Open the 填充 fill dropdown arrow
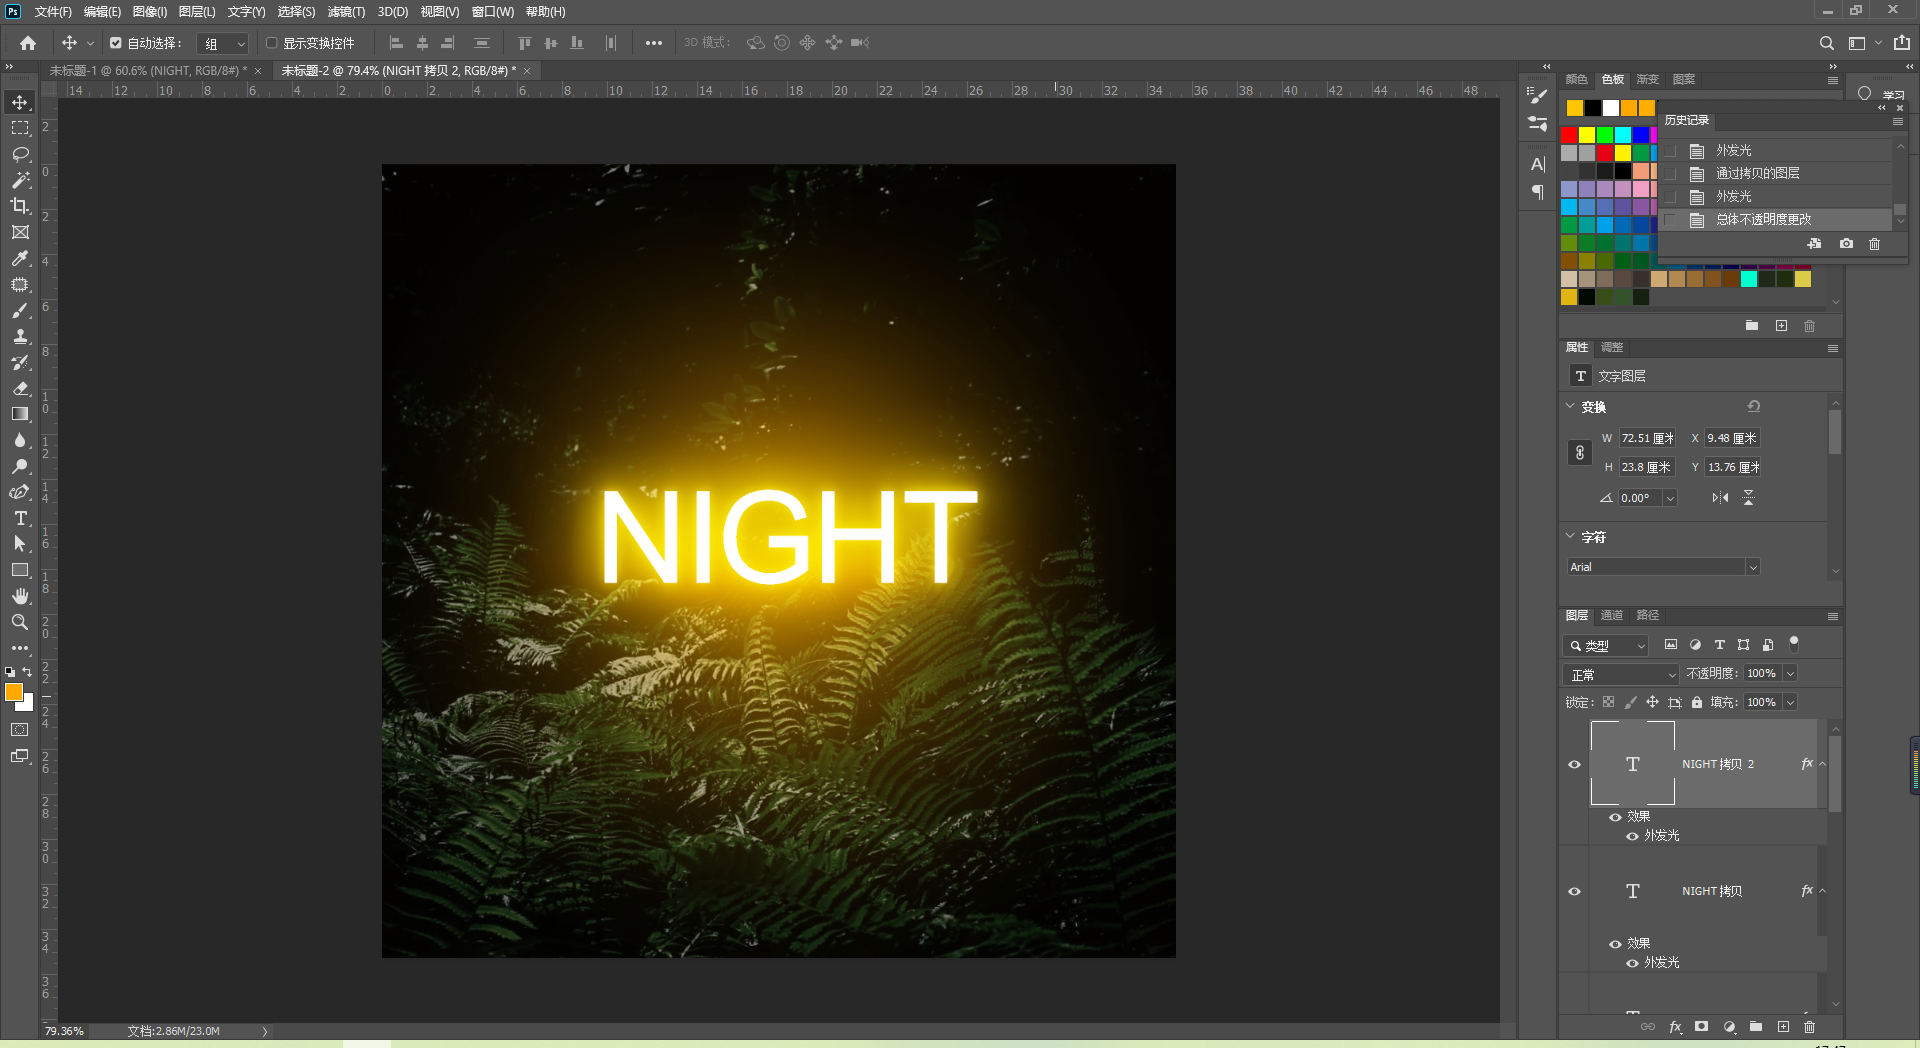Viewport: 1920px width, 1048px height. [x=1790, y=703]
